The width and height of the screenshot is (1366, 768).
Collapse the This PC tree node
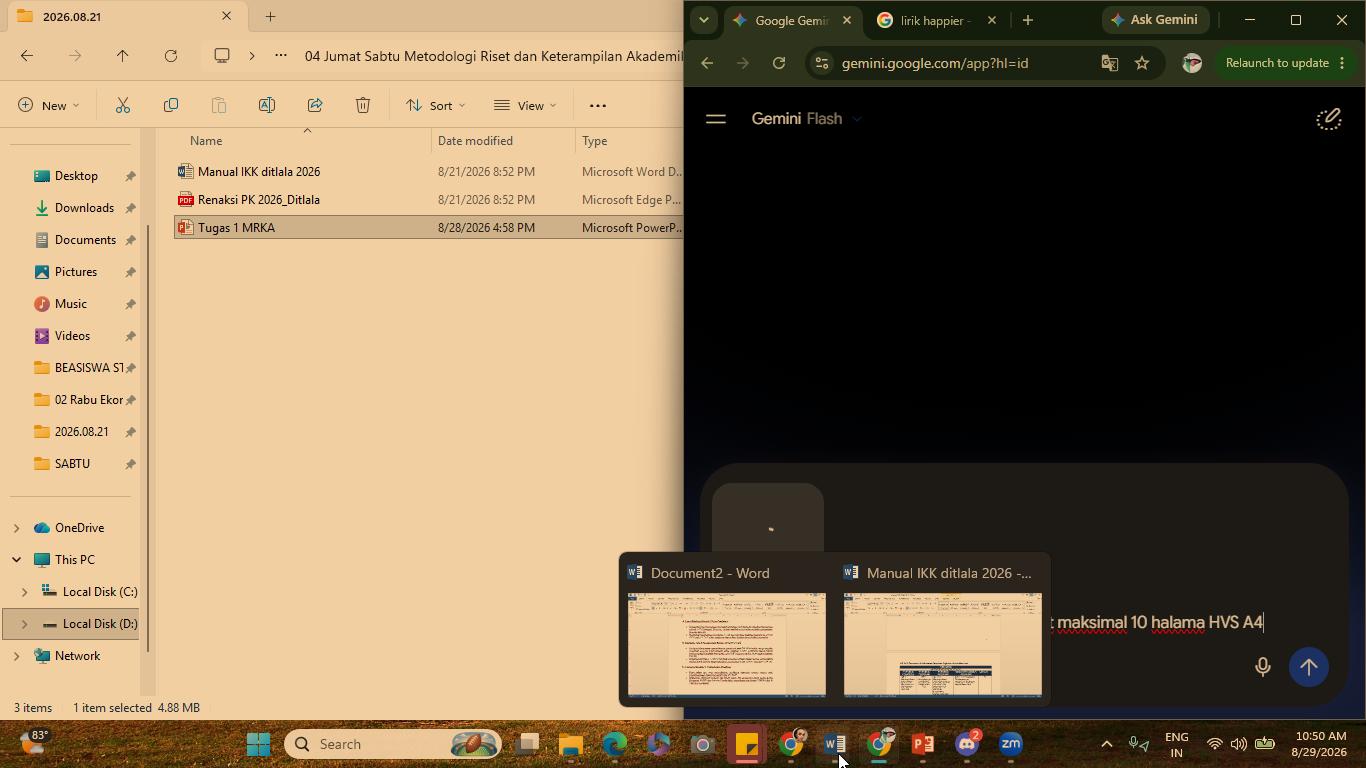(17, 560)
